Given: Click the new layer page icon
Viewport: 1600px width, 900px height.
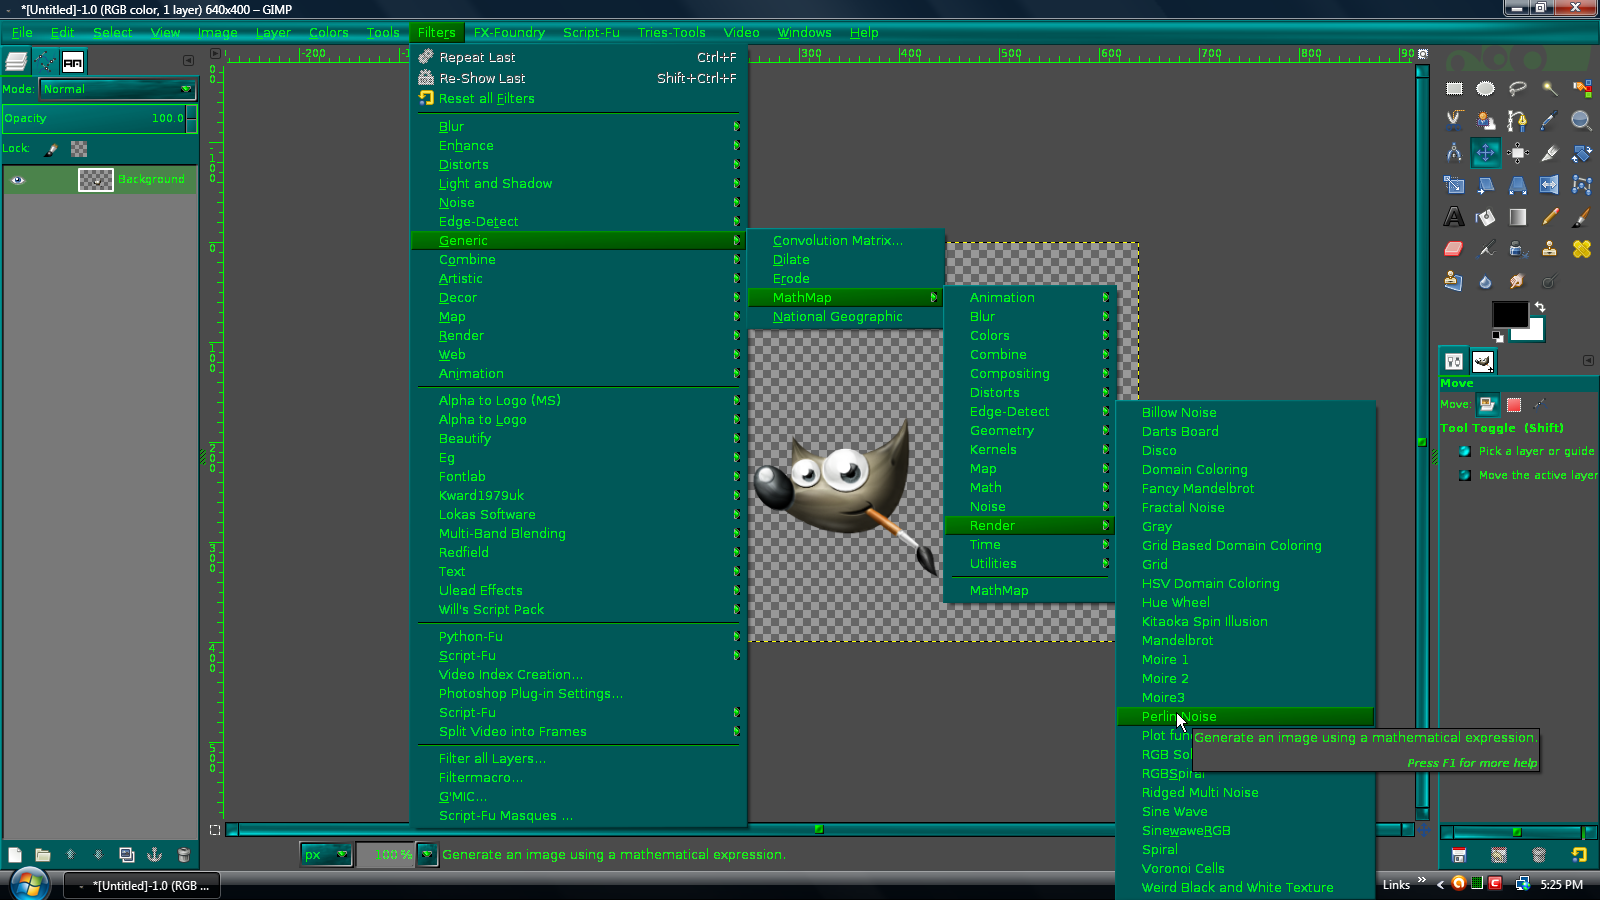Looking at the screenshot, I should 15,855.
